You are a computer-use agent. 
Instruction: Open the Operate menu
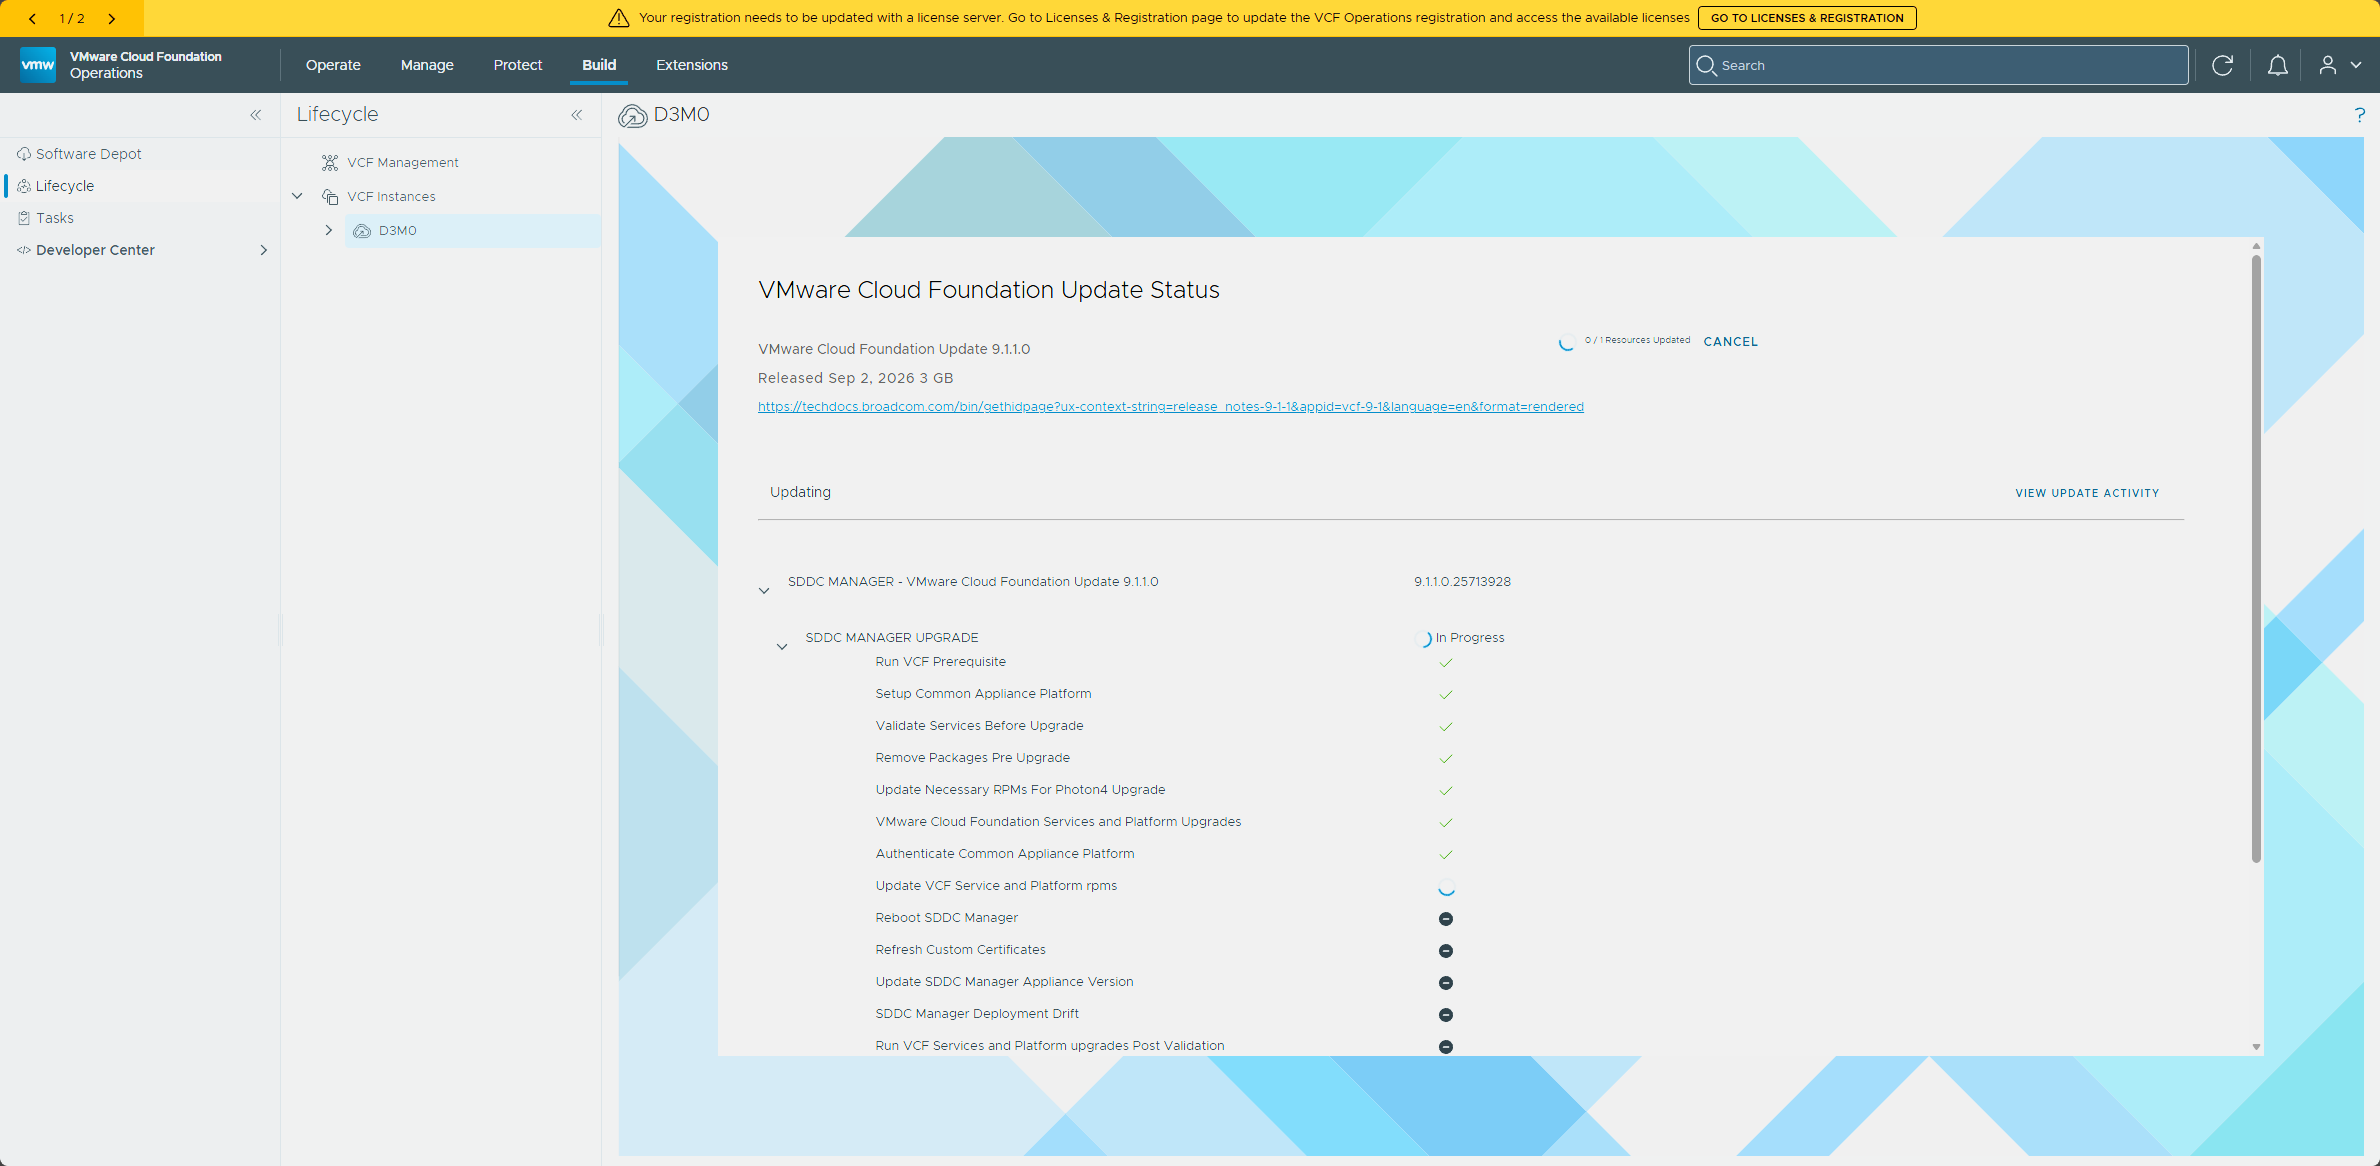coord(333,65)
